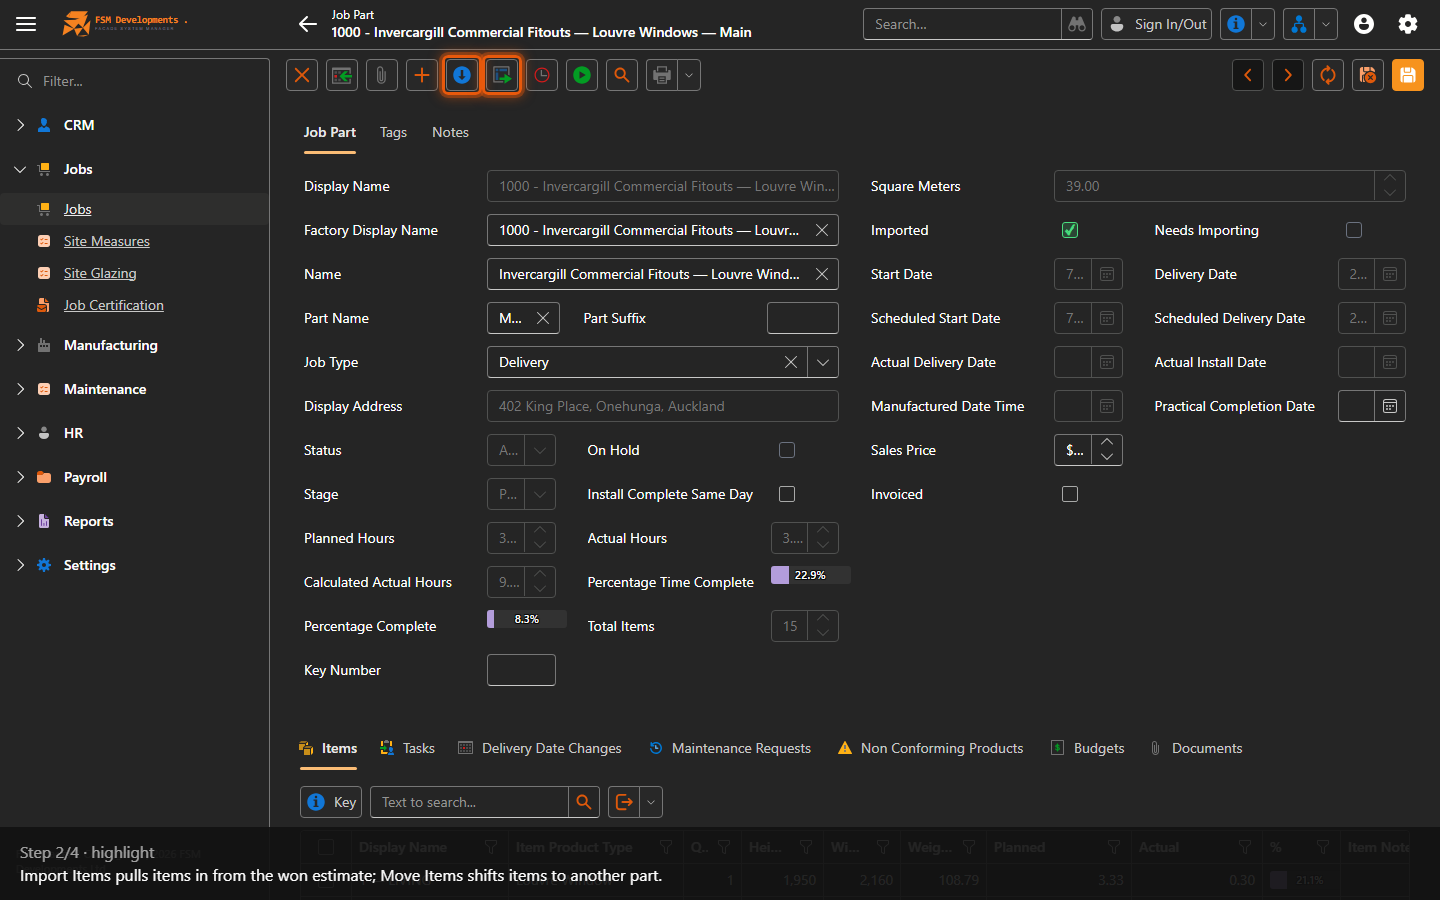
Task: Open the user account icon
Action: (1364, 24)
